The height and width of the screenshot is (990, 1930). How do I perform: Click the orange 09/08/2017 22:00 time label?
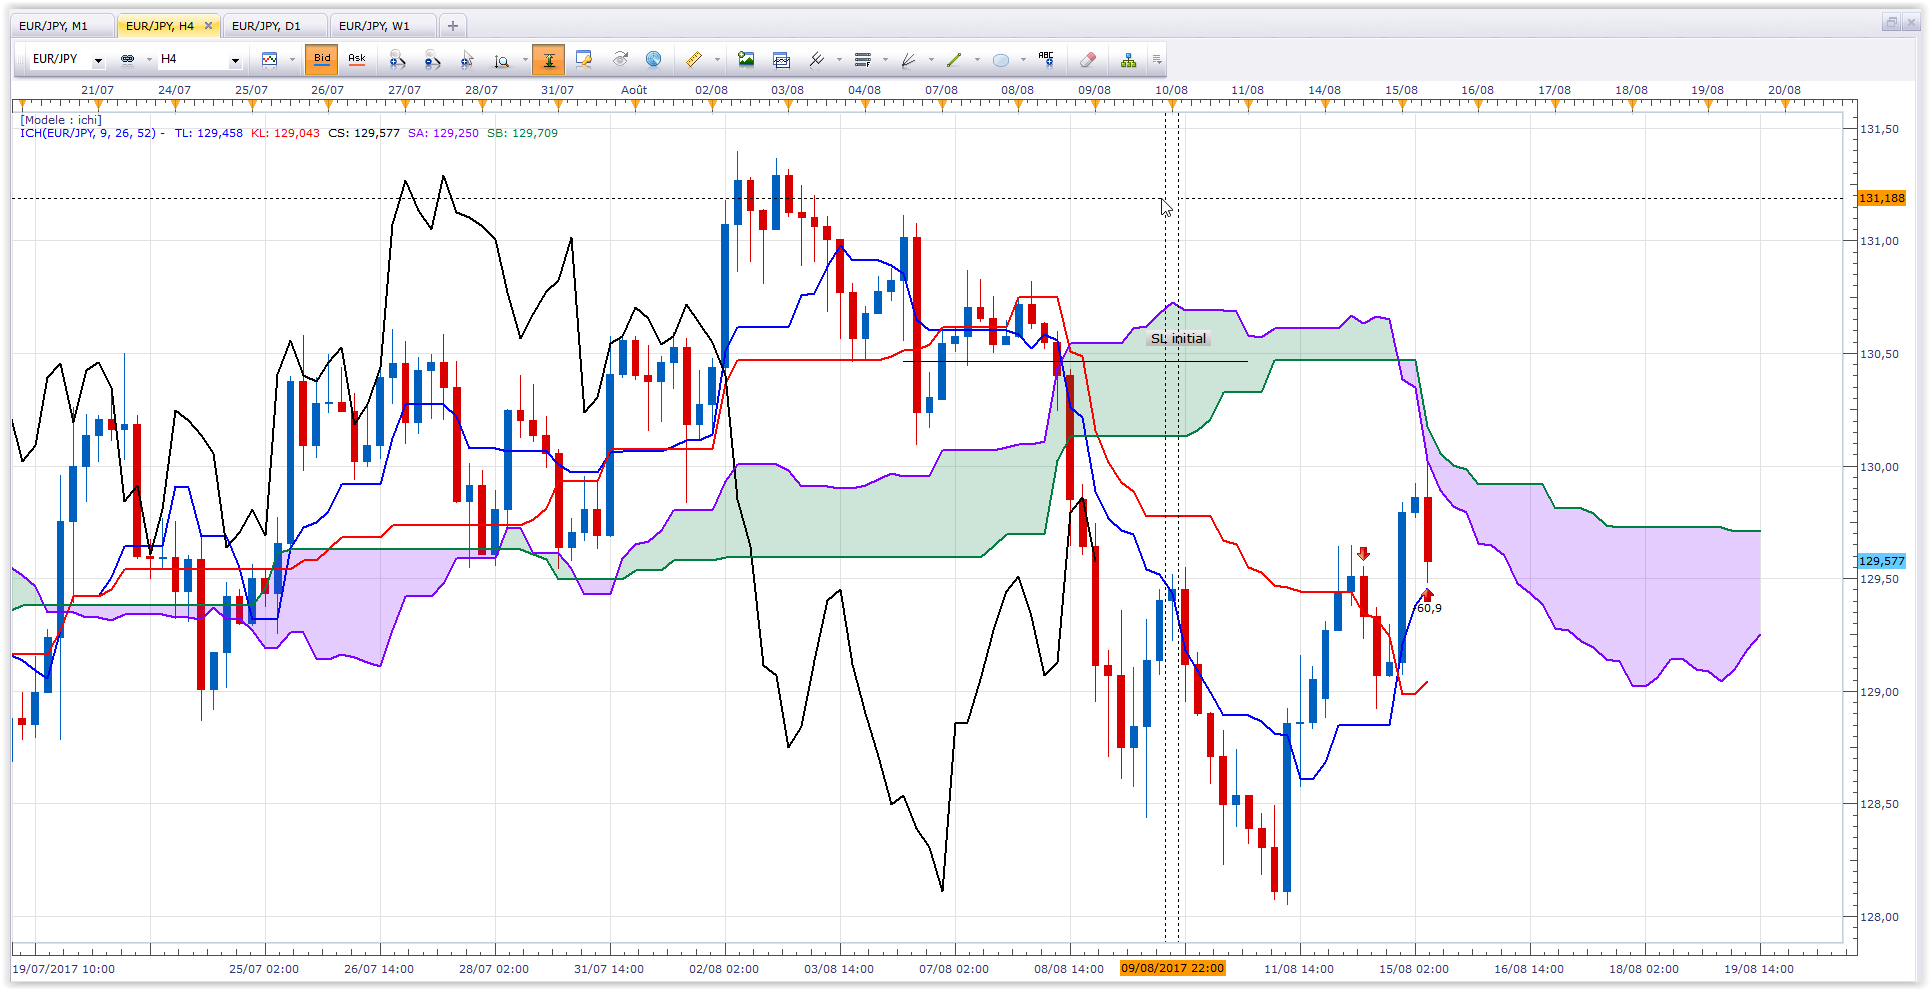point(1172,968)
